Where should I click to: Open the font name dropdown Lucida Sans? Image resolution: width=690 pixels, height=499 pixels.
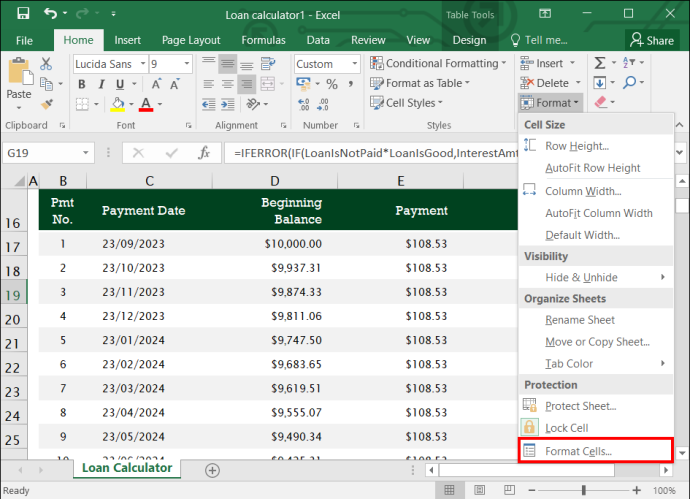point(143,64)
